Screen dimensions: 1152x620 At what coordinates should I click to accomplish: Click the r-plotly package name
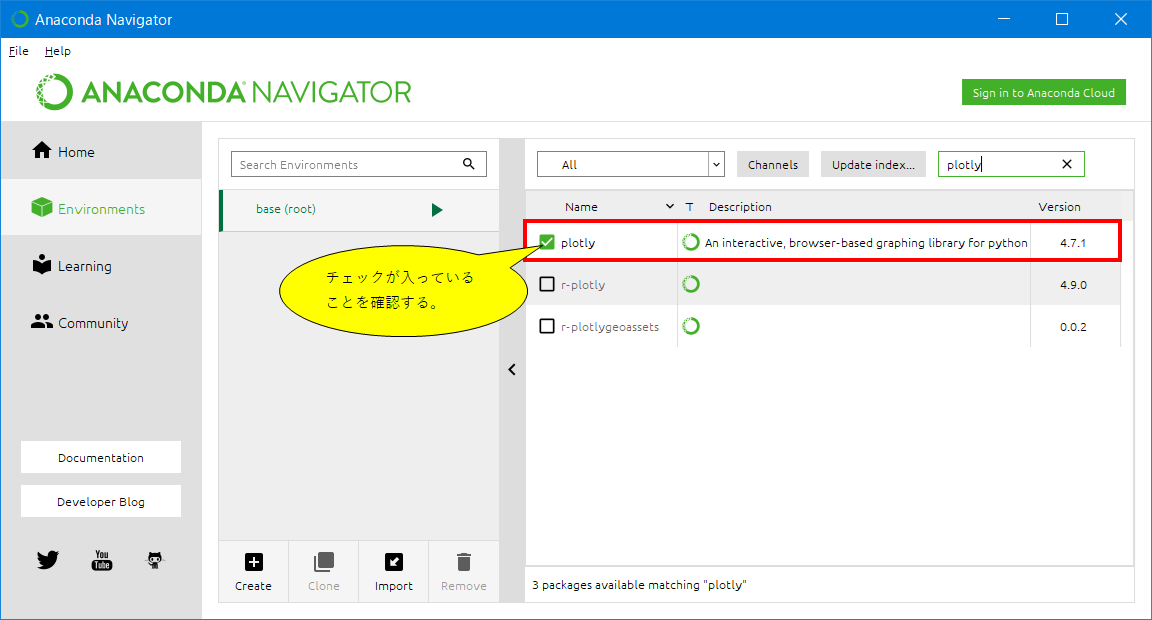click(583, 285)
